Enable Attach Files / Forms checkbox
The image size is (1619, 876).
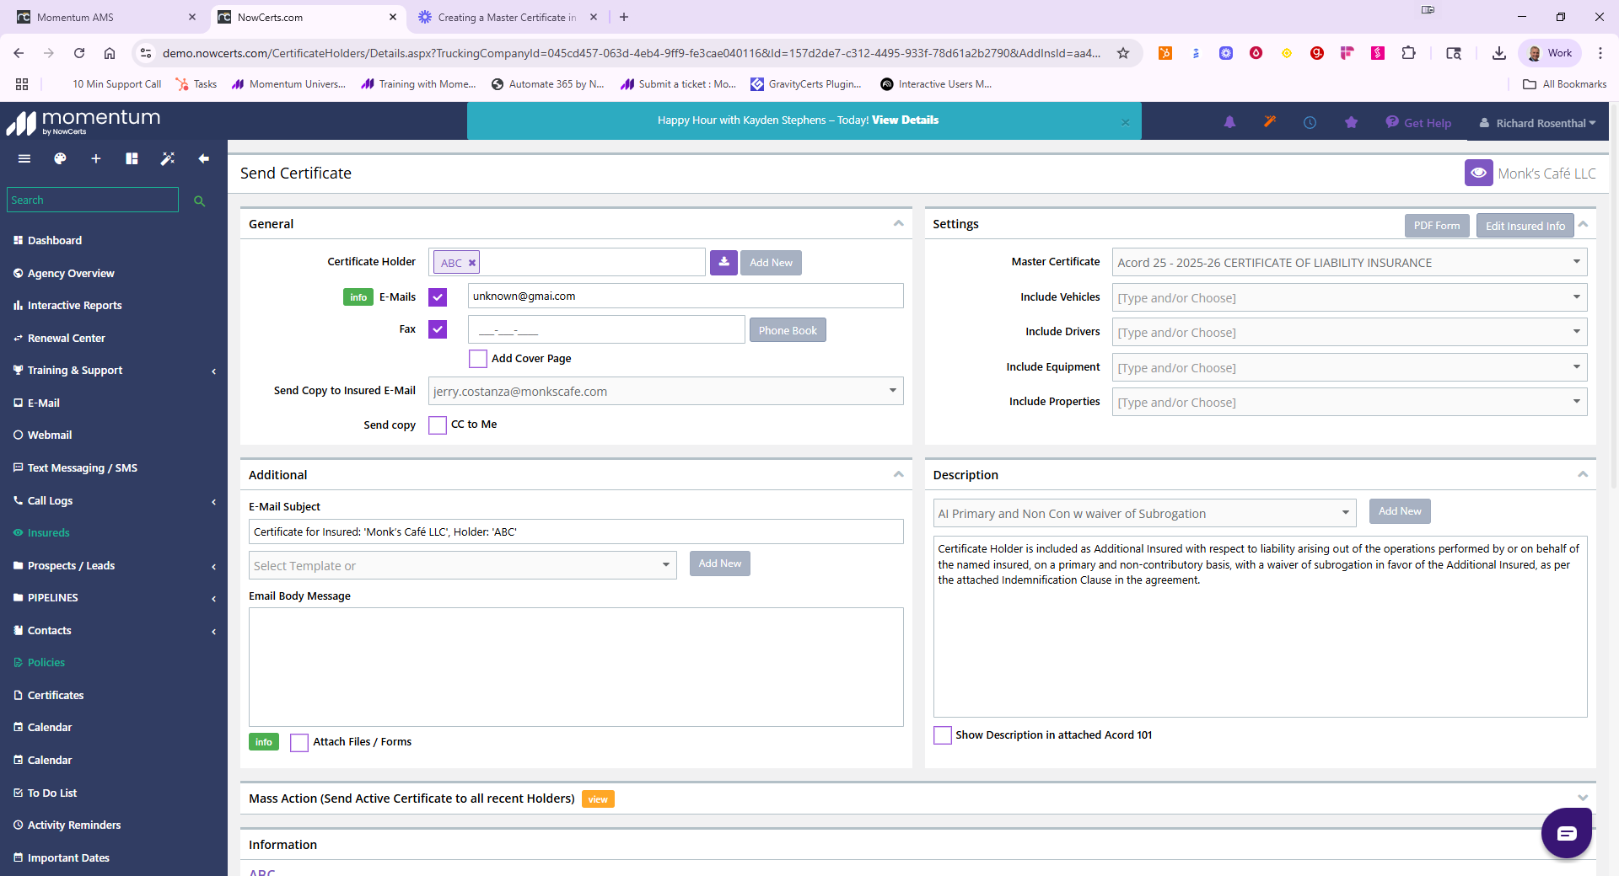point(299,742)
